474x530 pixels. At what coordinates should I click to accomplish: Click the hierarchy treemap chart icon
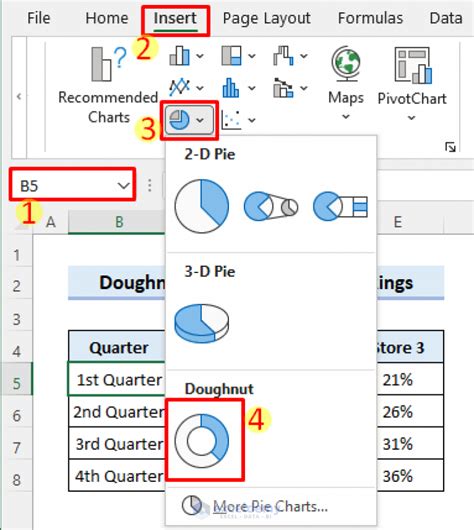click(x=232, y=56)
